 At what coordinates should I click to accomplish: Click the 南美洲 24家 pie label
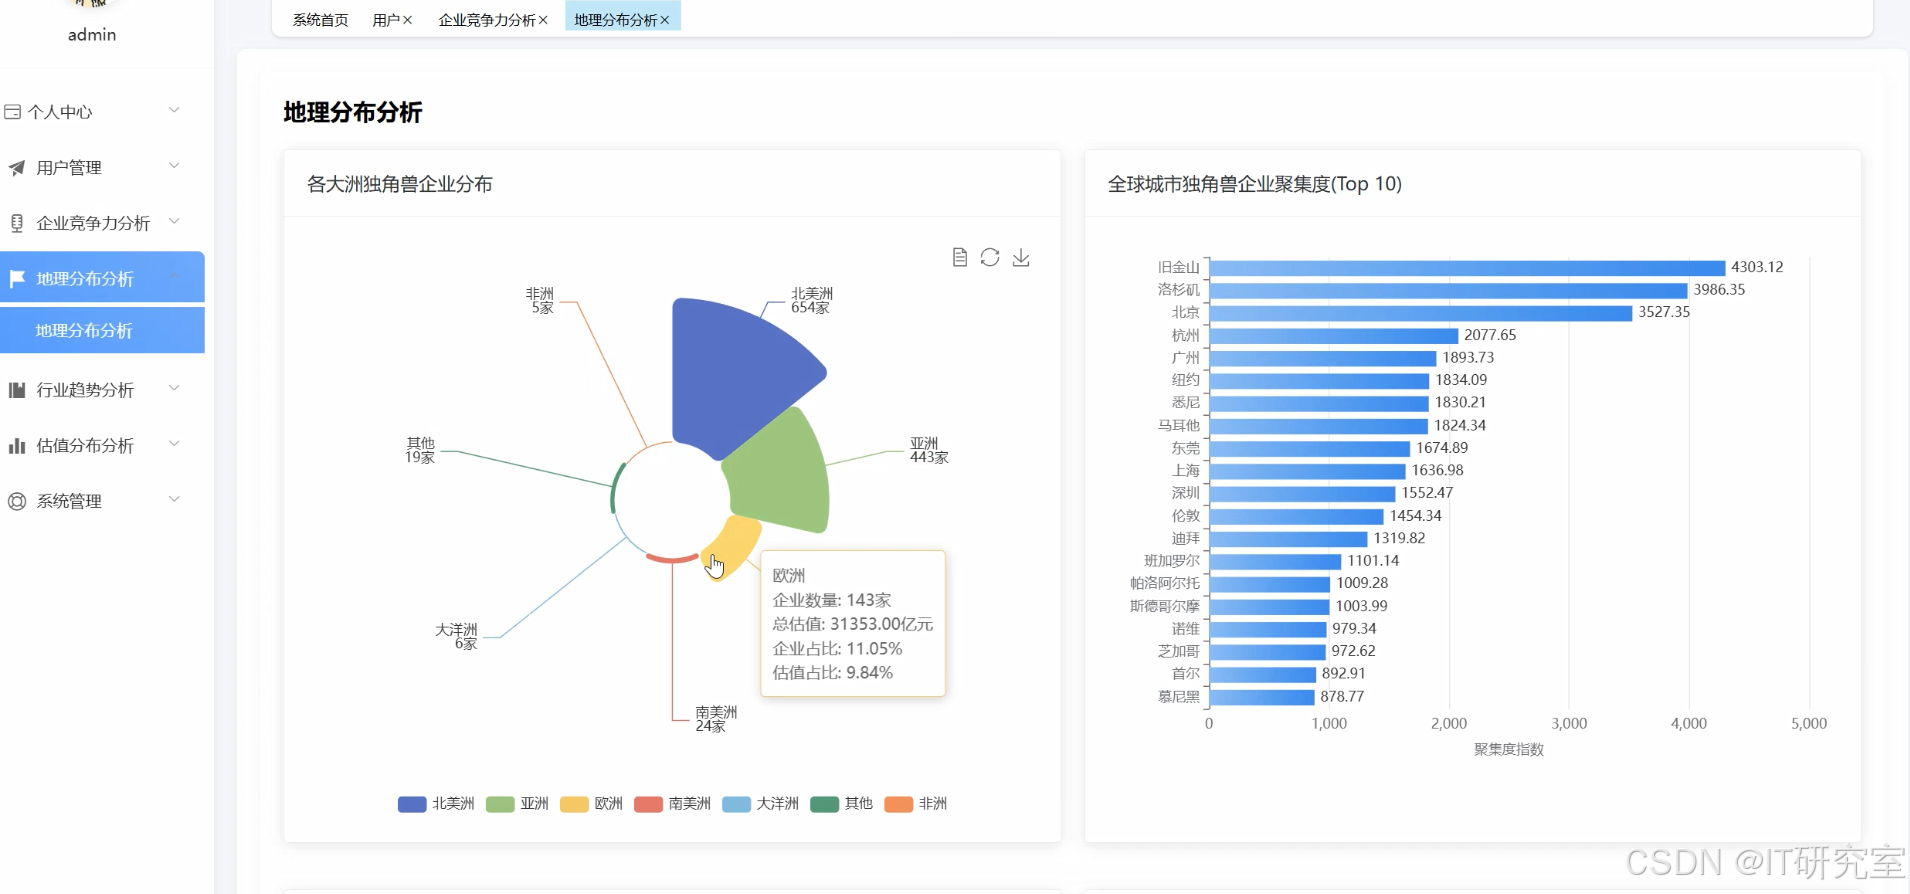click(716, 719)
